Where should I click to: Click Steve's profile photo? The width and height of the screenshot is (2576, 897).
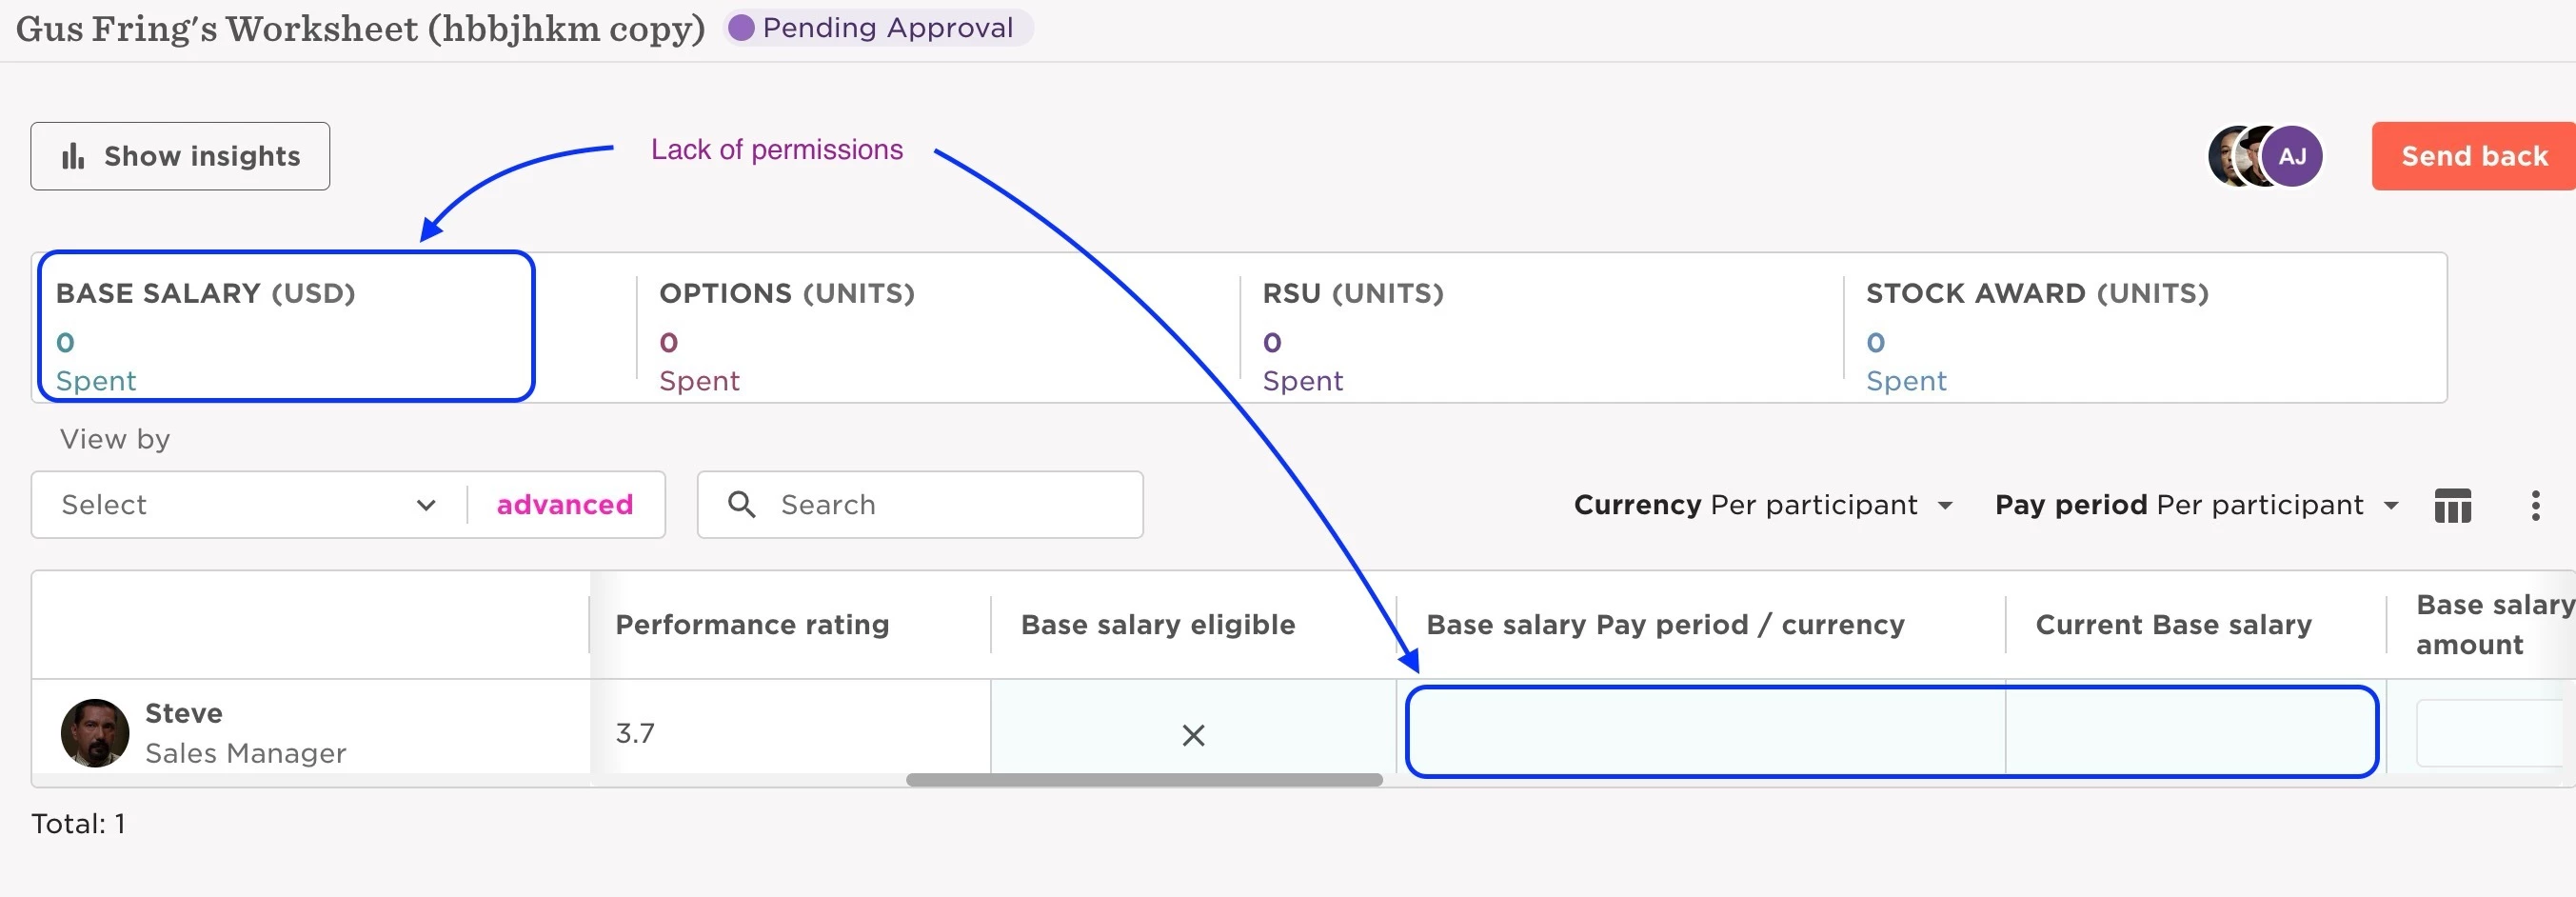95,732
